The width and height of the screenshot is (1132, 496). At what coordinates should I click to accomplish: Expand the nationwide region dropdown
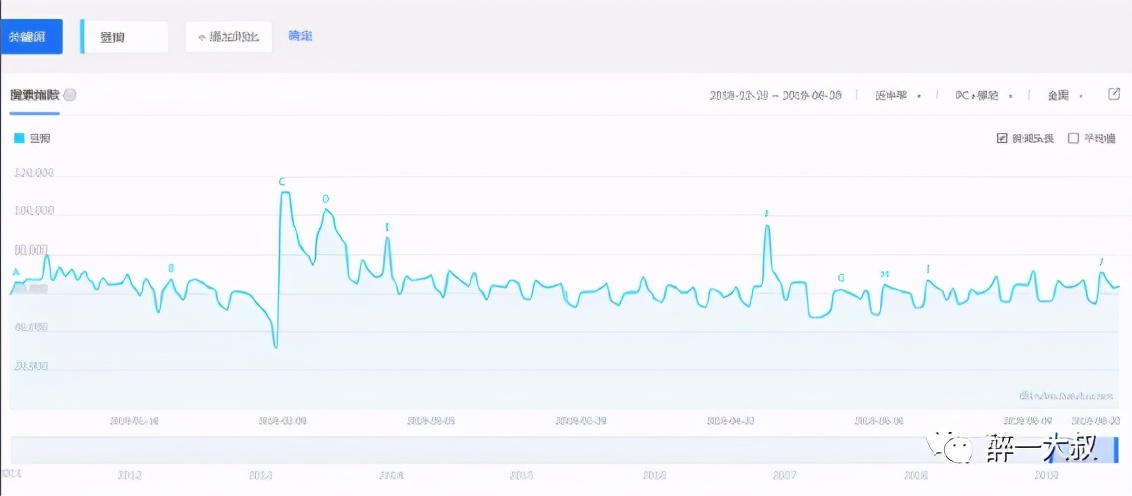[1065, 95]
